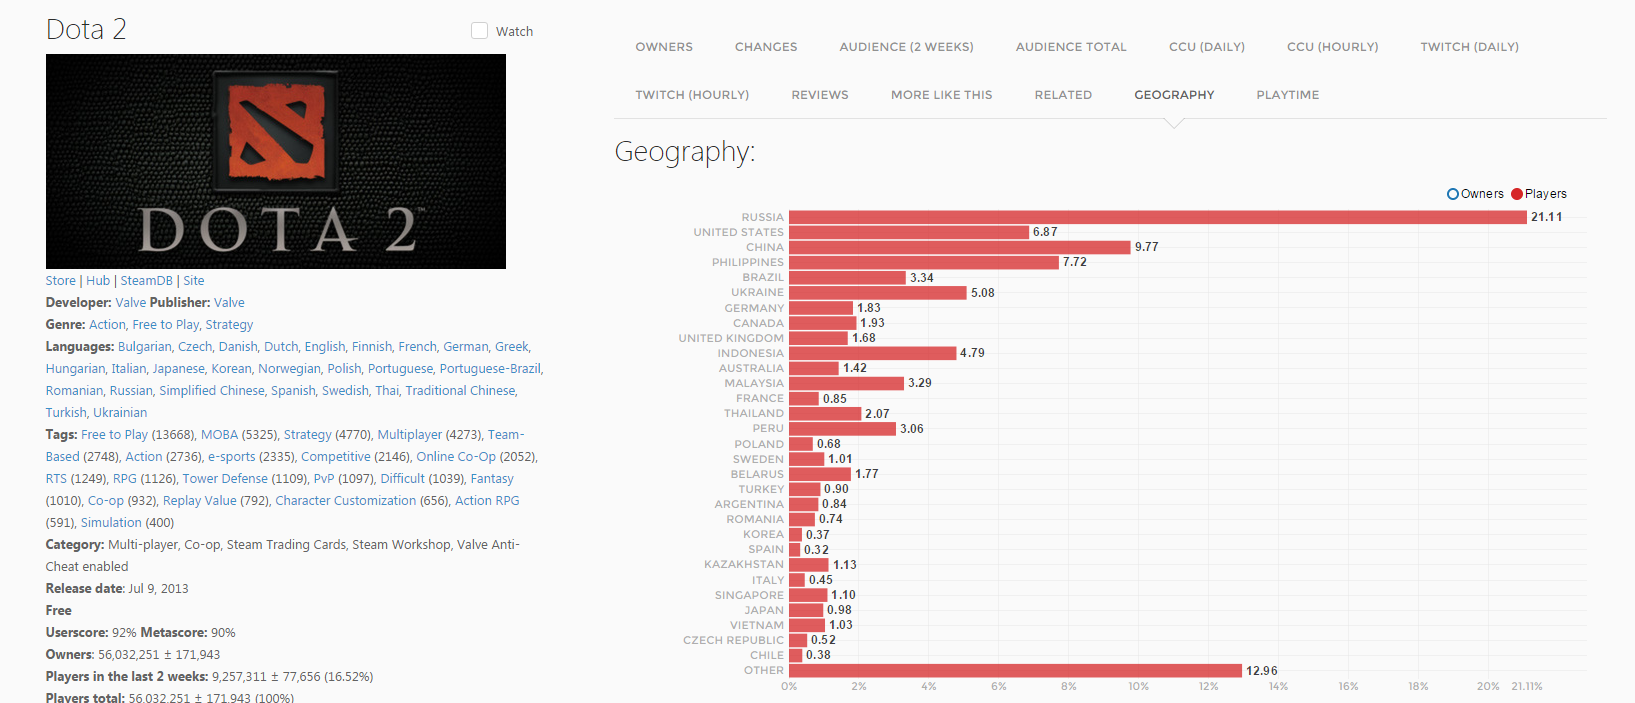
Task: Switch to the Playtime tab
Action: pos(1288,95)
